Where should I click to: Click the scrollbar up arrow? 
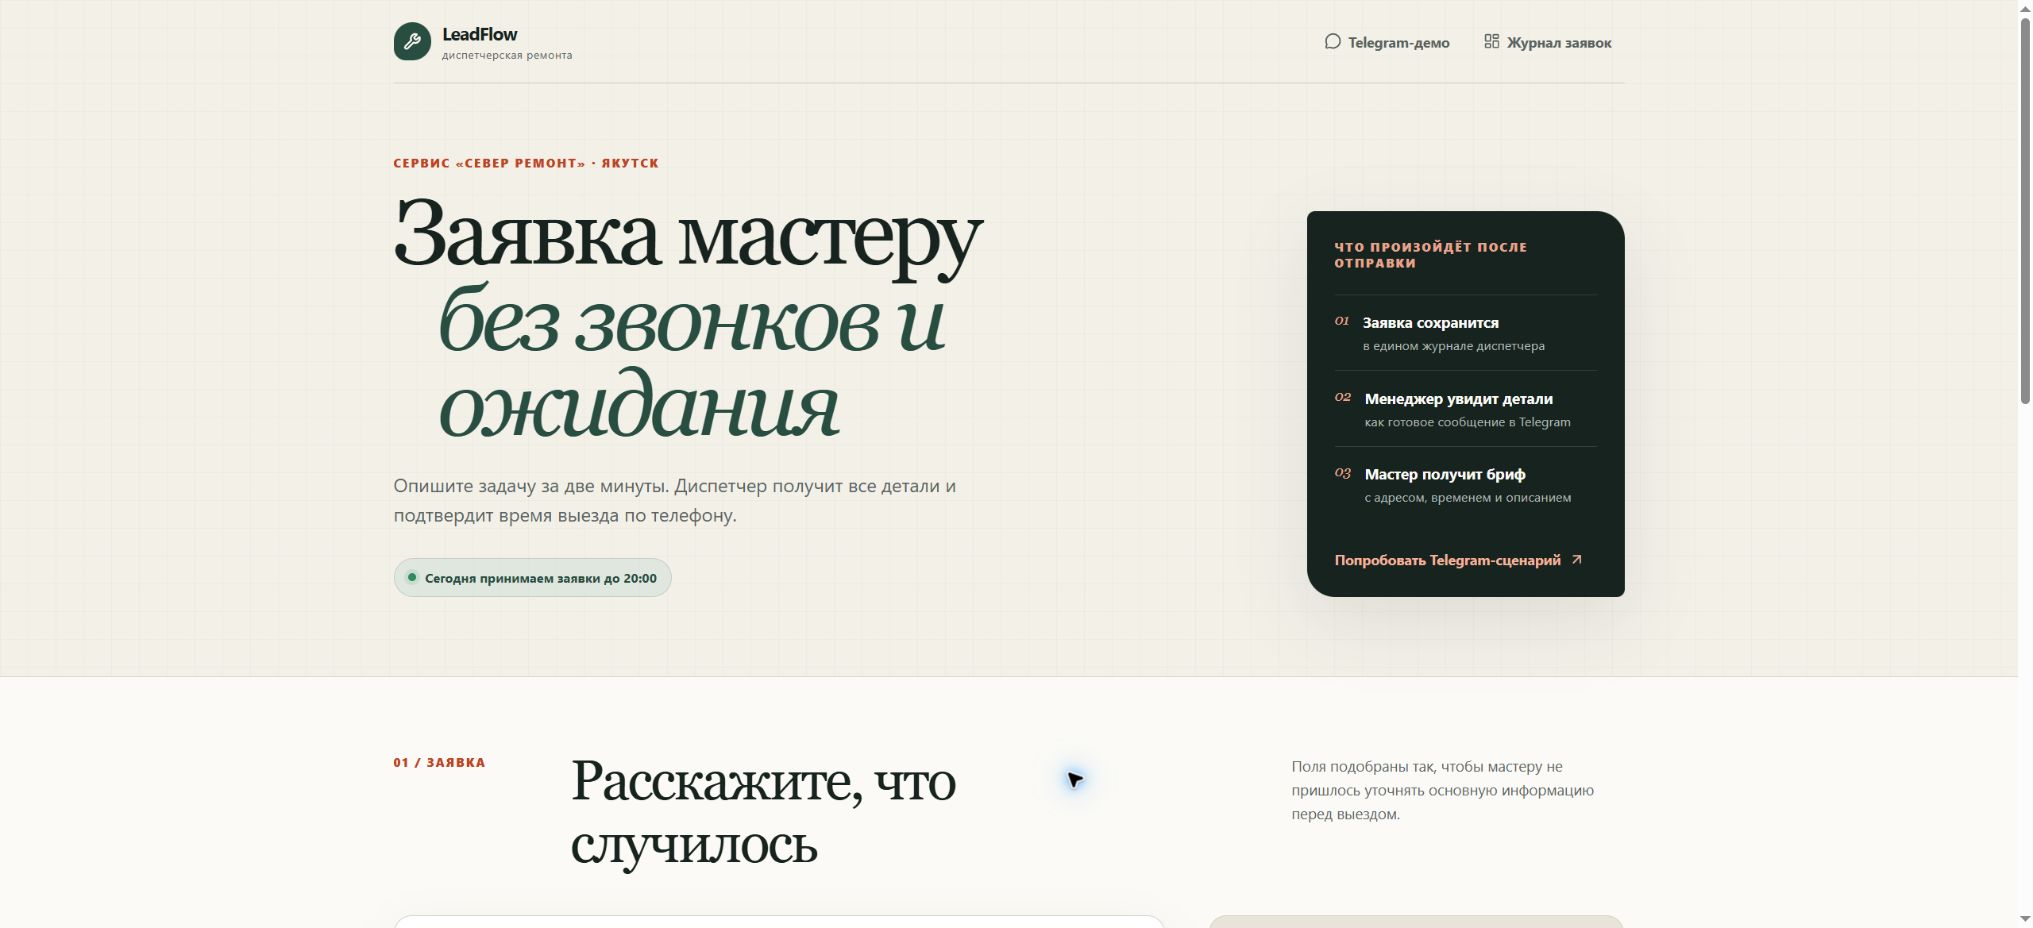2025,8
